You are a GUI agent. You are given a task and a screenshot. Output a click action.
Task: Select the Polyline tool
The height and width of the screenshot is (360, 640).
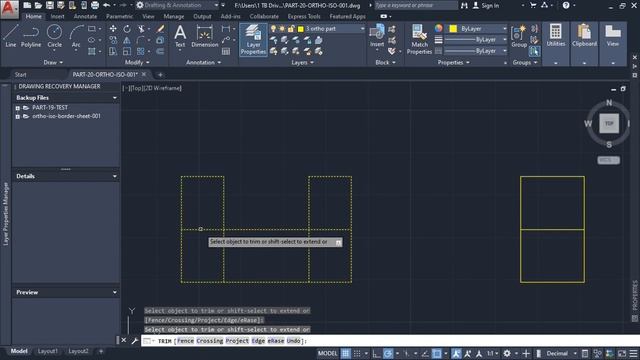pos(31,36)
